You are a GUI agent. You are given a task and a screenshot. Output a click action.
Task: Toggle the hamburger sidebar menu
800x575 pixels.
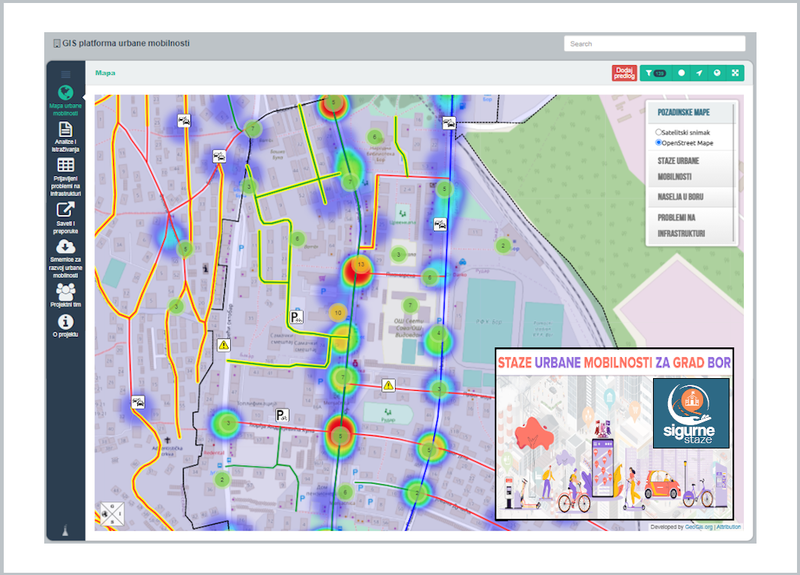click(x=66, y=74)
